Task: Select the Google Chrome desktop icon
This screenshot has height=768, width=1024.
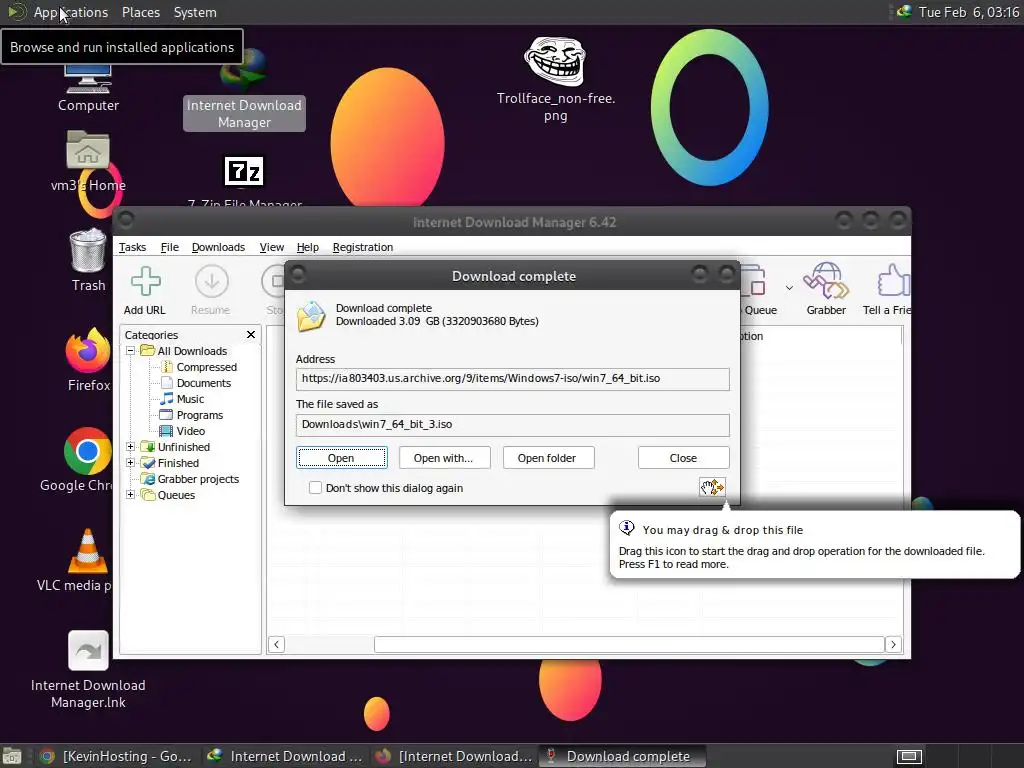Action: pos(88,451)
